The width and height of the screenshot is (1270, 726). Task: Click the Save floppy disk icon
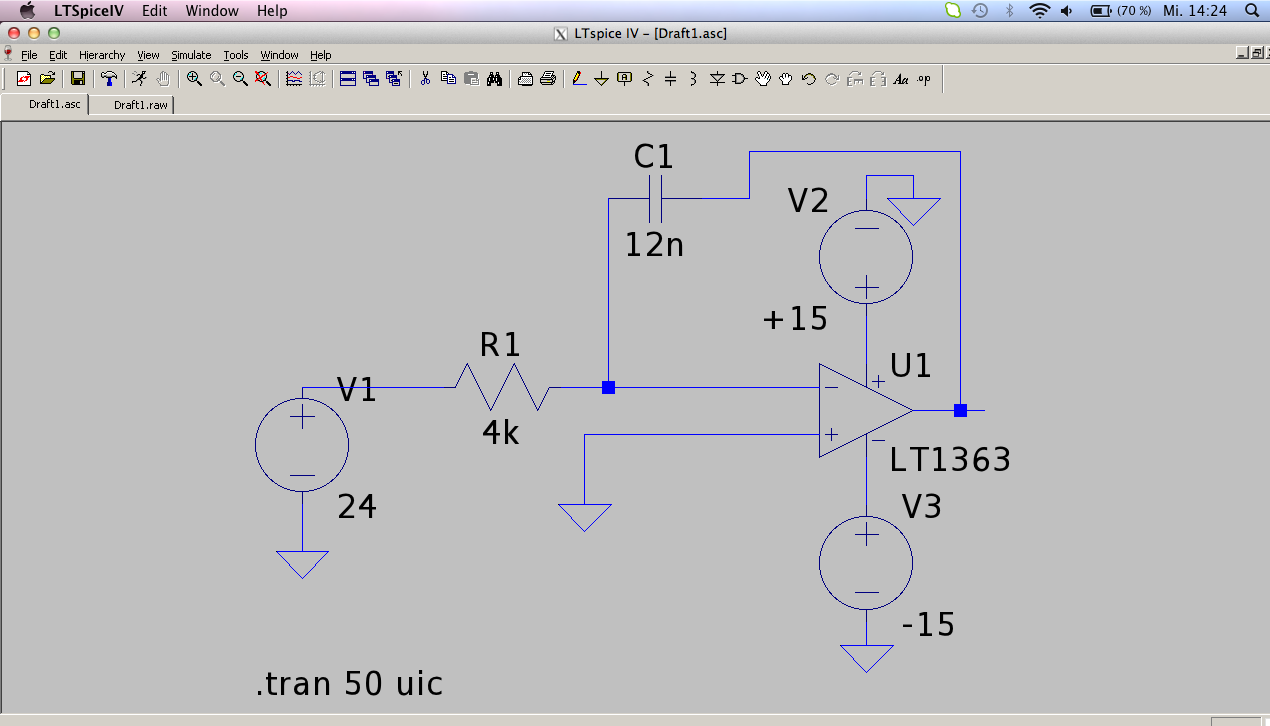point(77,79)
